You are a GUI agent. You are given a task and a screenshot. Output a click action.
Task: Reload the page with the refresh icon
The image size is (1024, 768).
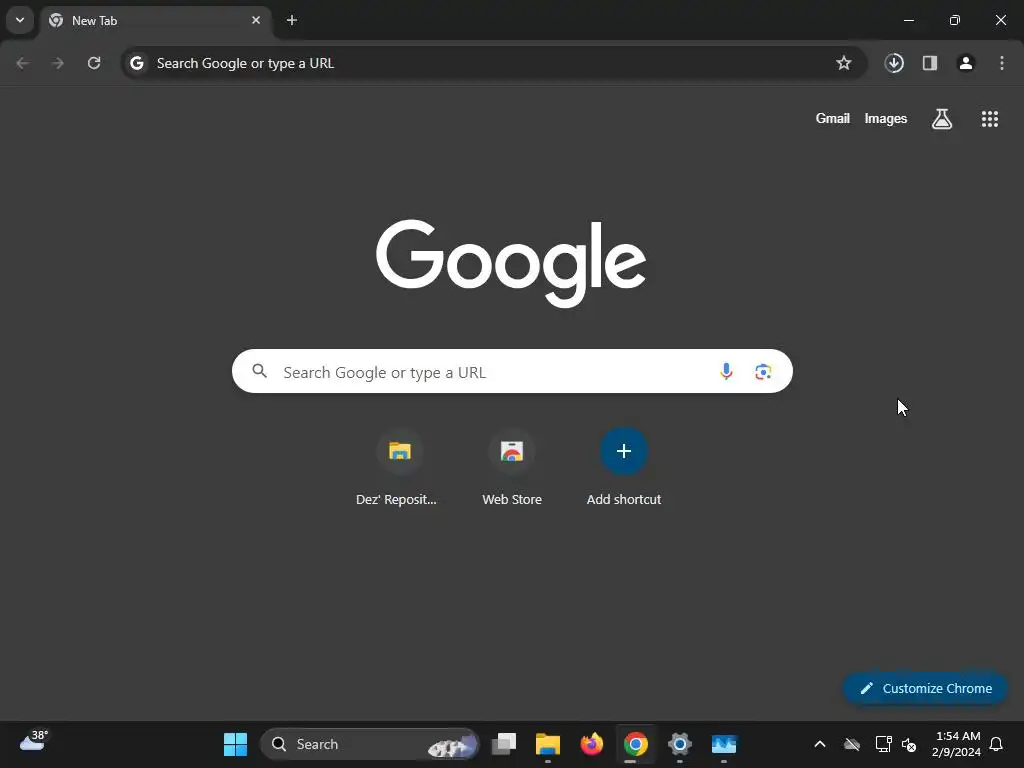pyautogui.click(x=94, y=63)
